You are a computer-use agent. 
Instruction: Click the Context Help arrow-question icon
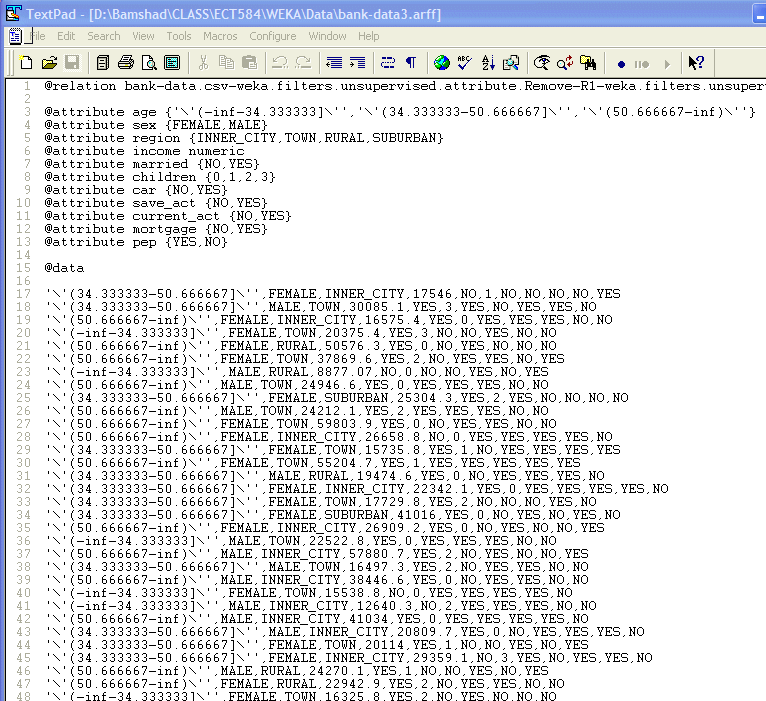tap(696, 63)
